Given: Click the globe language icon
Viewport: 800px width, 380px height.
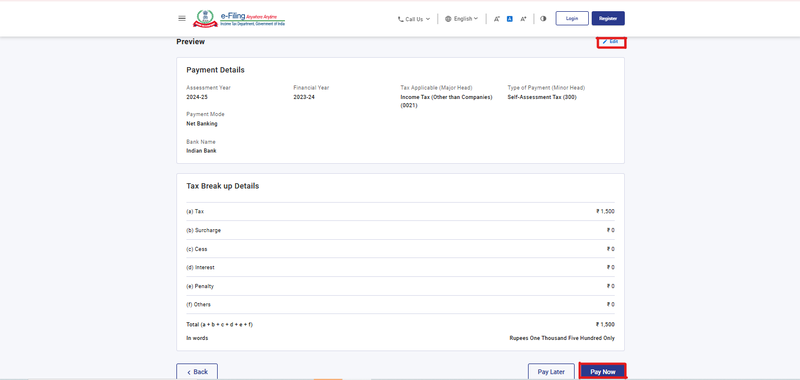Looking at the screenshot, I should click(x=448, y=19).
